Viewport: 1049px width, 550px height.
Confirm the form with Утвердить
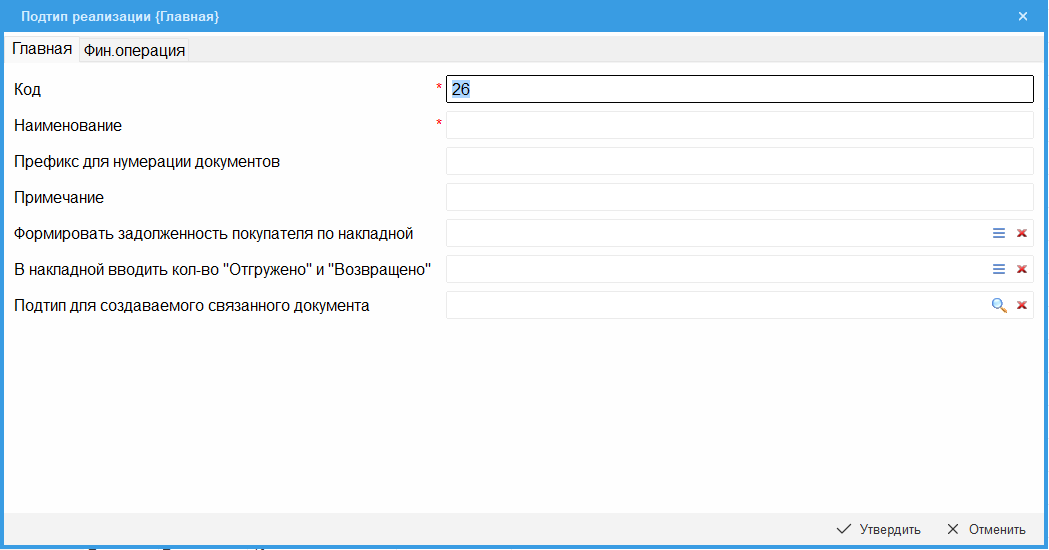tap(878, 529)
